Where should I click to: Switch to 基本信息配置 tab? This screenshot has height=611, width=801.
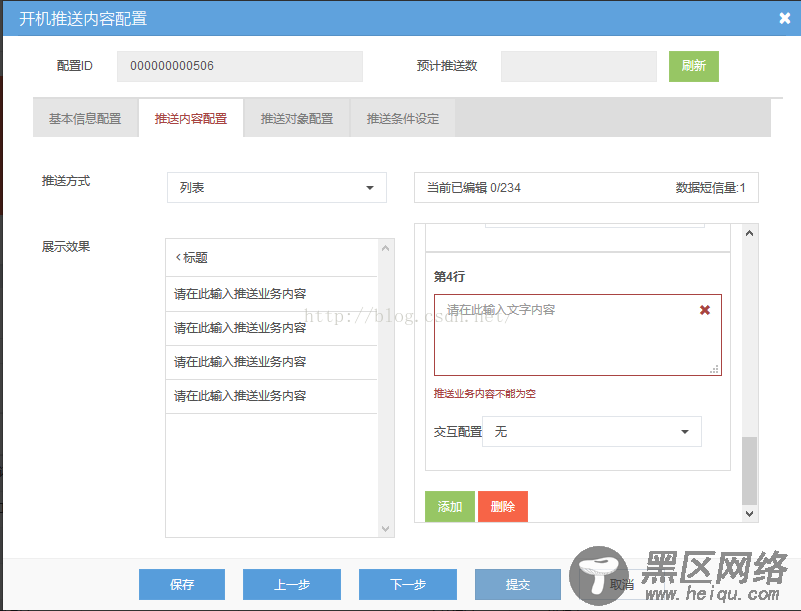[85, 119]
